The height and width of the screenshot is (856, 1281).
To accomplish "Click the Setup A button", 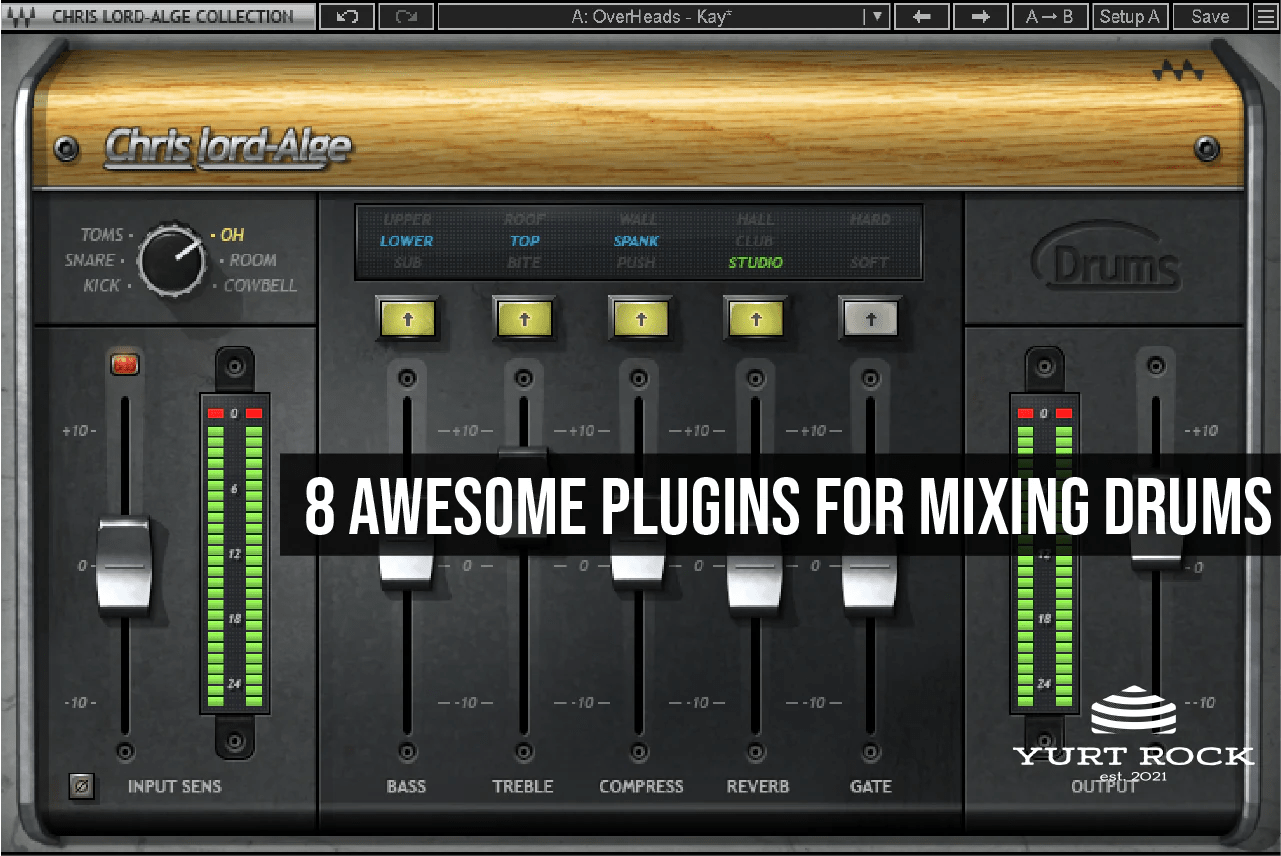I will click(x=1129, y=16).
